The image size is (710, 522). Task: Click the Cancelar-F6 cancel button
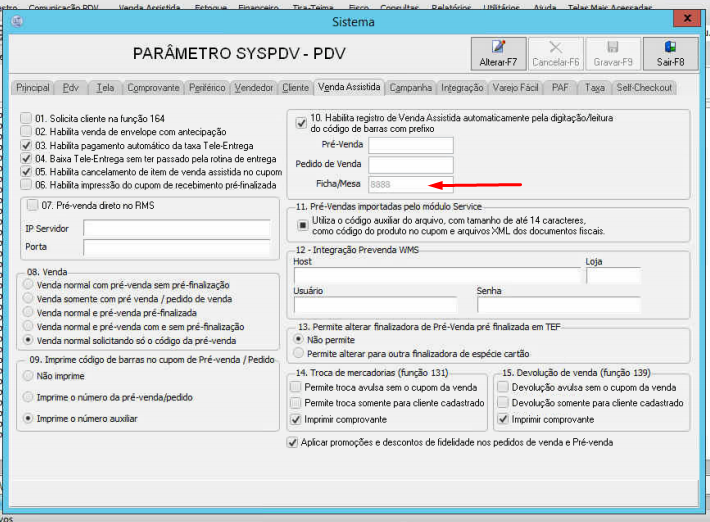(x=556, y=53)
